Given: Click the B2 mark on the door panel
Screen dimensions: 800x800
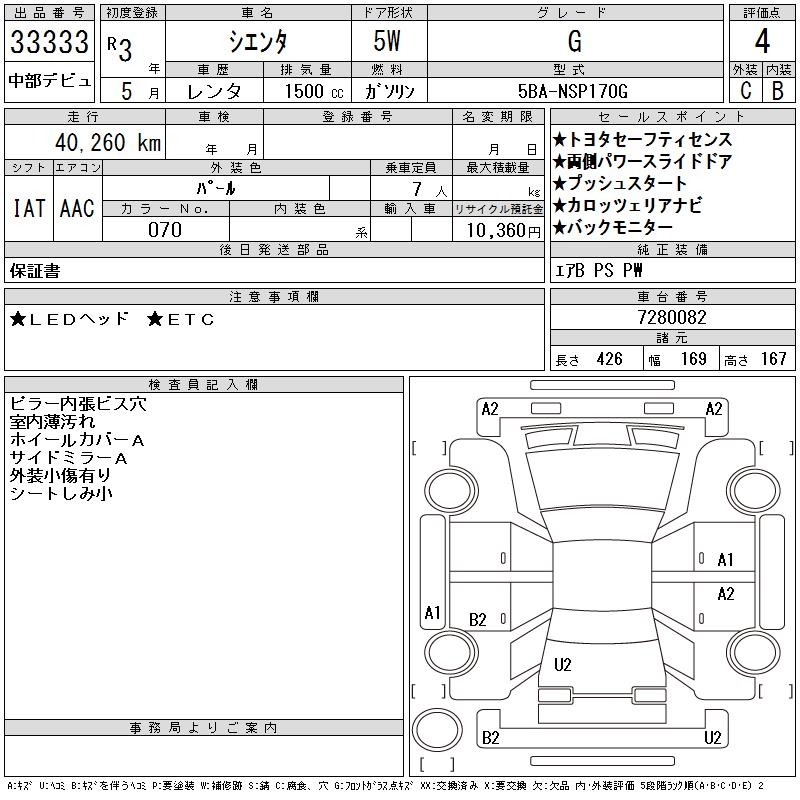Looking at the screenshot, I should tap(478, 620).
